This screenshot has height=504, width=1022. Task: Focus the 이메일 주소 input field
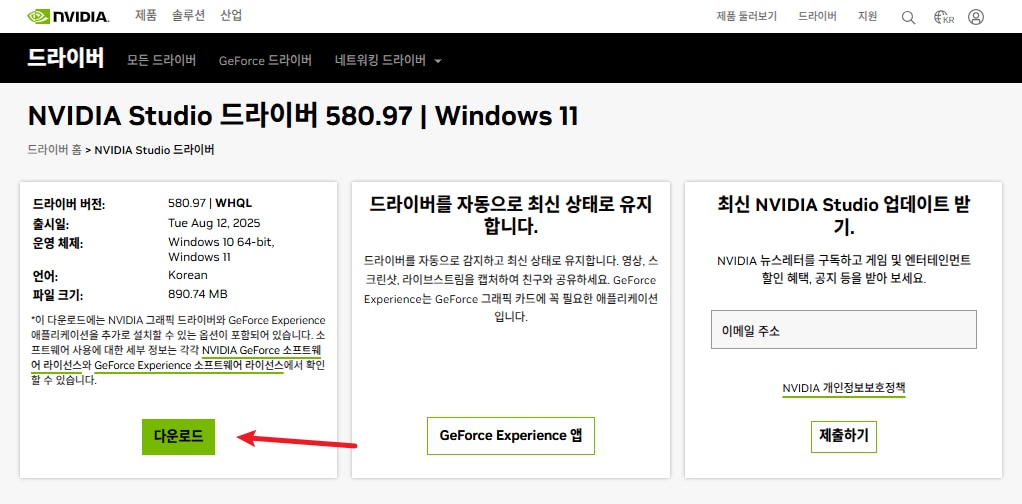[x=836, y=330]
